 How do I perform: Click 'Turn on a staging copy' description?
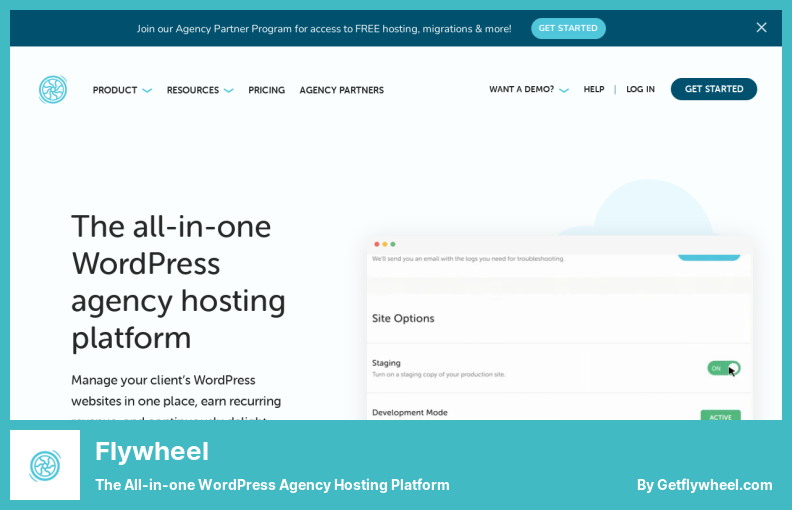(x=438, y=374)
